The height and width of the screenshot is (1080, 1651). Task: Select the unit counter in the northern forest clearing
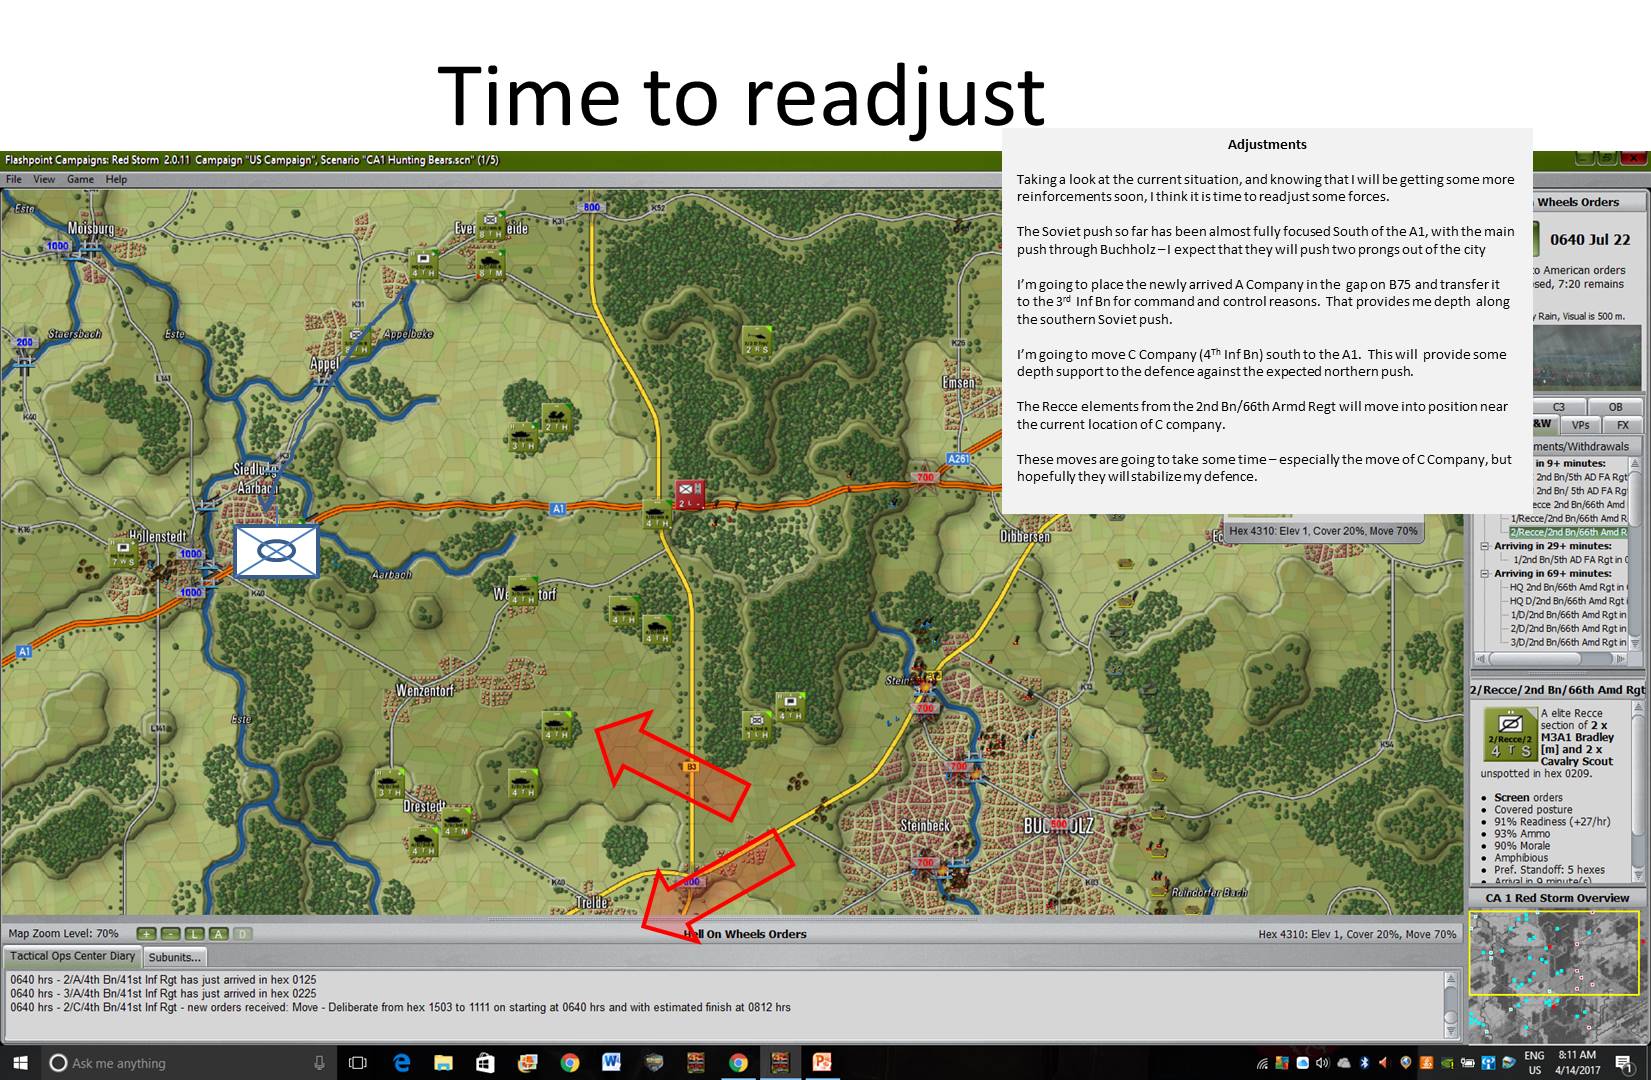[756, 341]
